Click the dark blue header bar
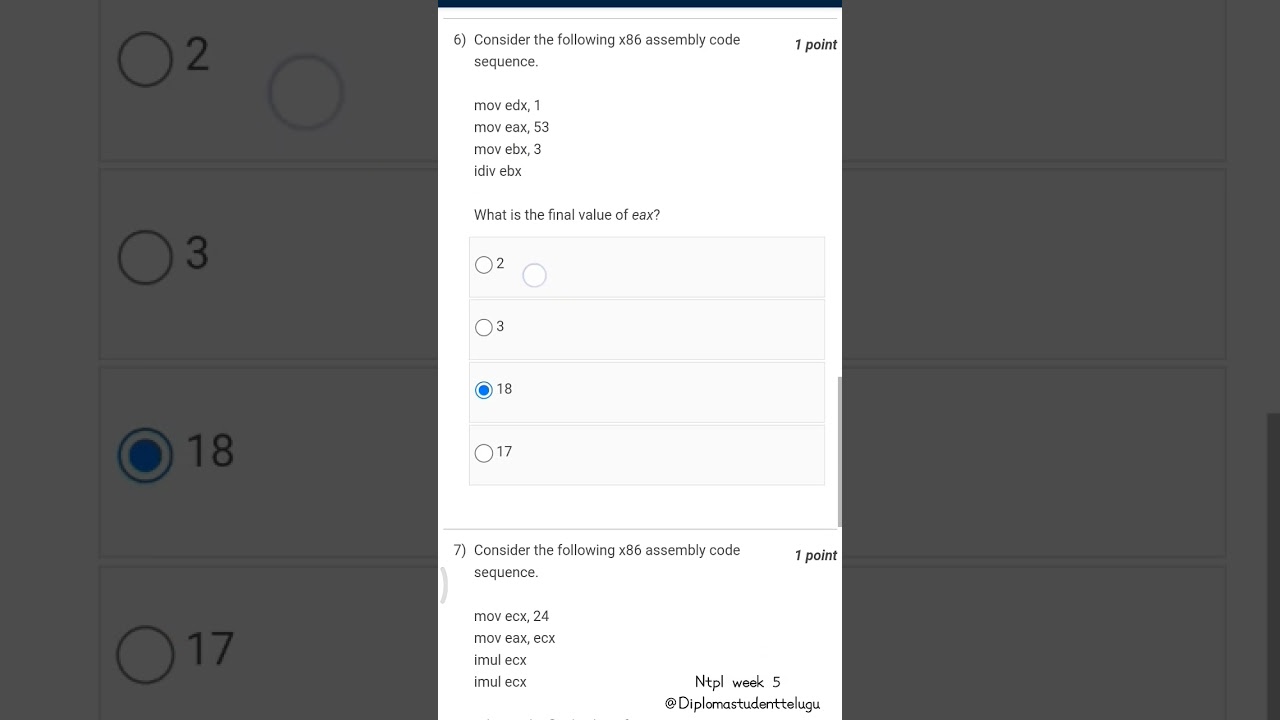Viewport: 1280px width, 720px height. [x=640, y=4]
